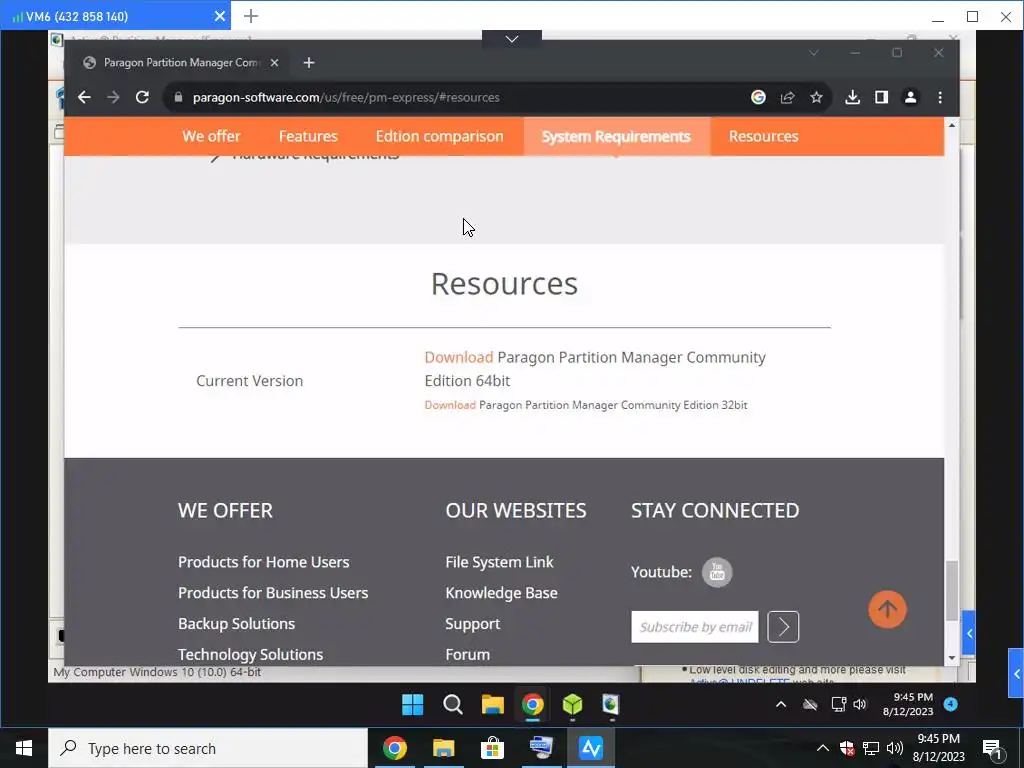Click host Windows Start button
Screen dimensions: 1024x768
point(24,748)
